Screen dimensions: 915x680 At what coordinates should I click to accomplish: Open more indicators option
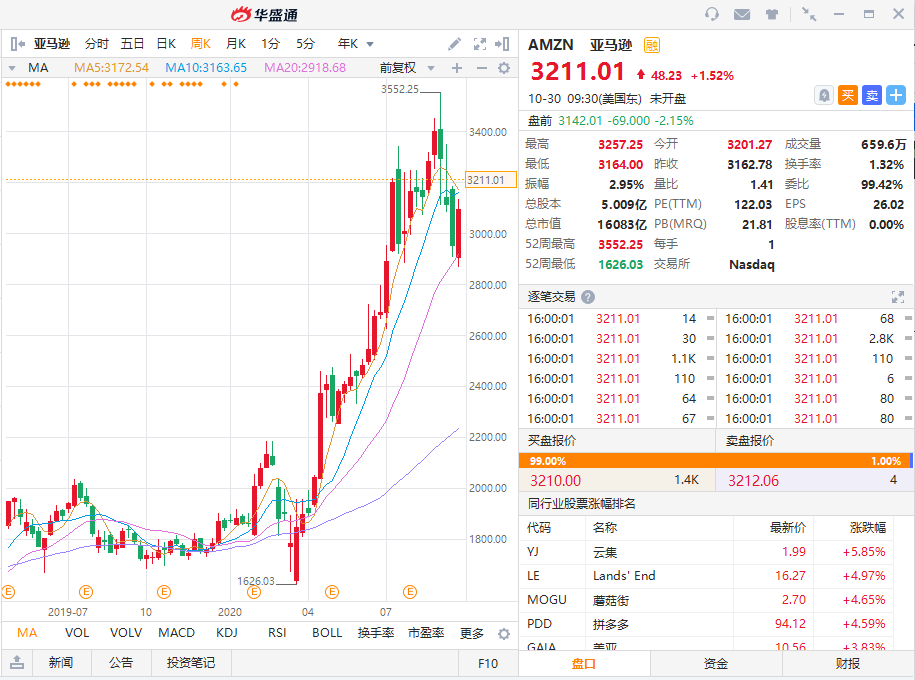pyautogui.click(x=472, y=633)
